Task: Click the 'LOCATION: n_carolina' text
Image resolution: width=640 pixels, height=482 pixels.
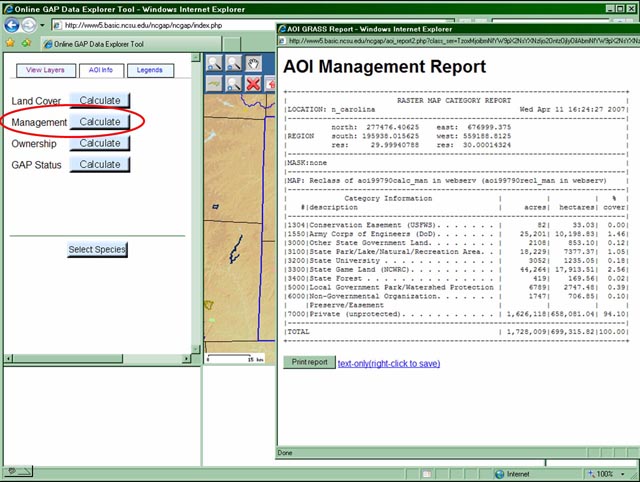Action: [x=331, y=109]
